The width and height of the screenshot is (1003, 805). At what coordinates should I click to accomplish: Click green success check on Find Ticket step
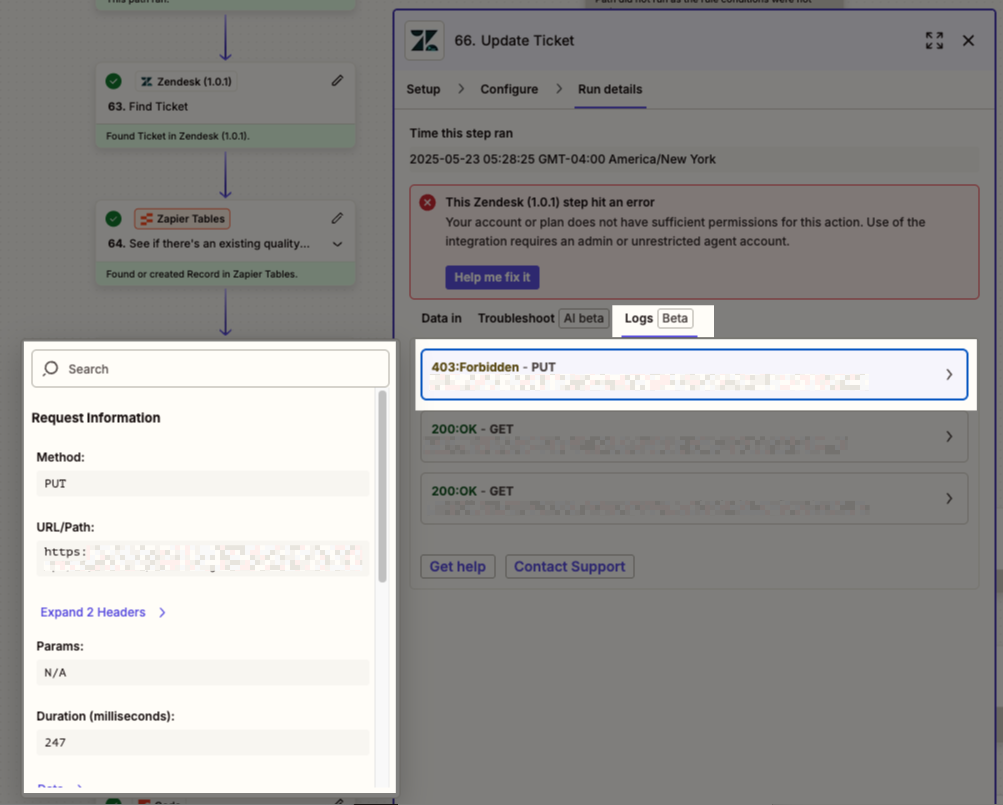(x=113, y=81)
